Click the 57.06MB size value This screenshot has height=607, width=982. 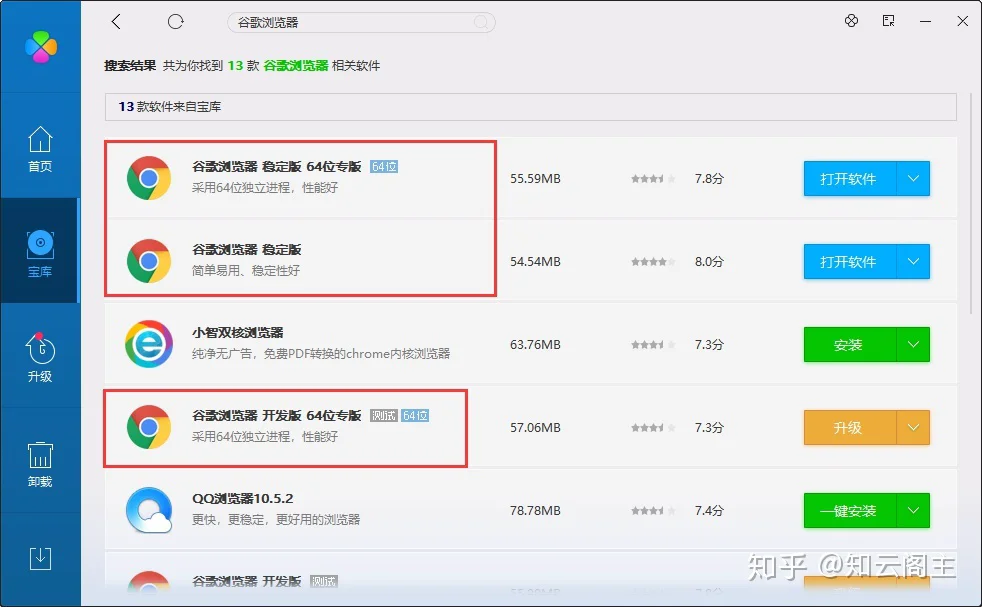(535, 427)
